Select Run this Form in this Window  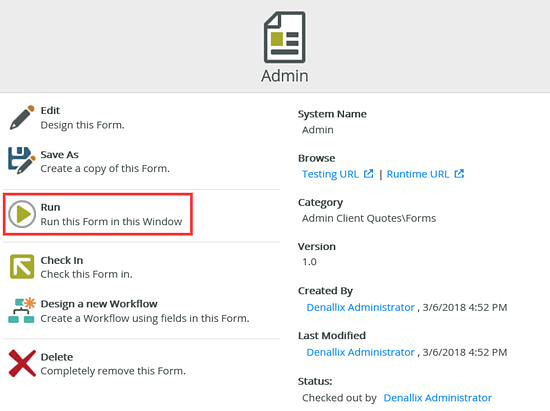click(x=111, y=222)
